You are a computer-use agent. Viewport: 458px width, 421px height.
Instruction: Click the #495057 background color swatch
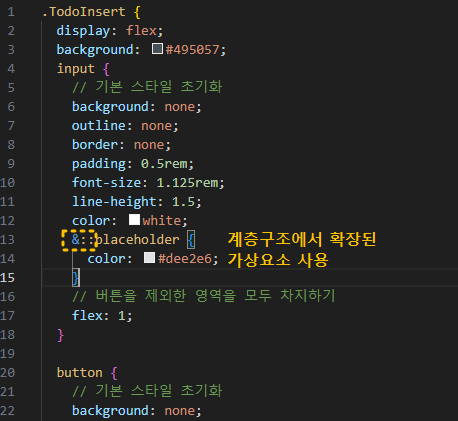click(x=157, y=49)
